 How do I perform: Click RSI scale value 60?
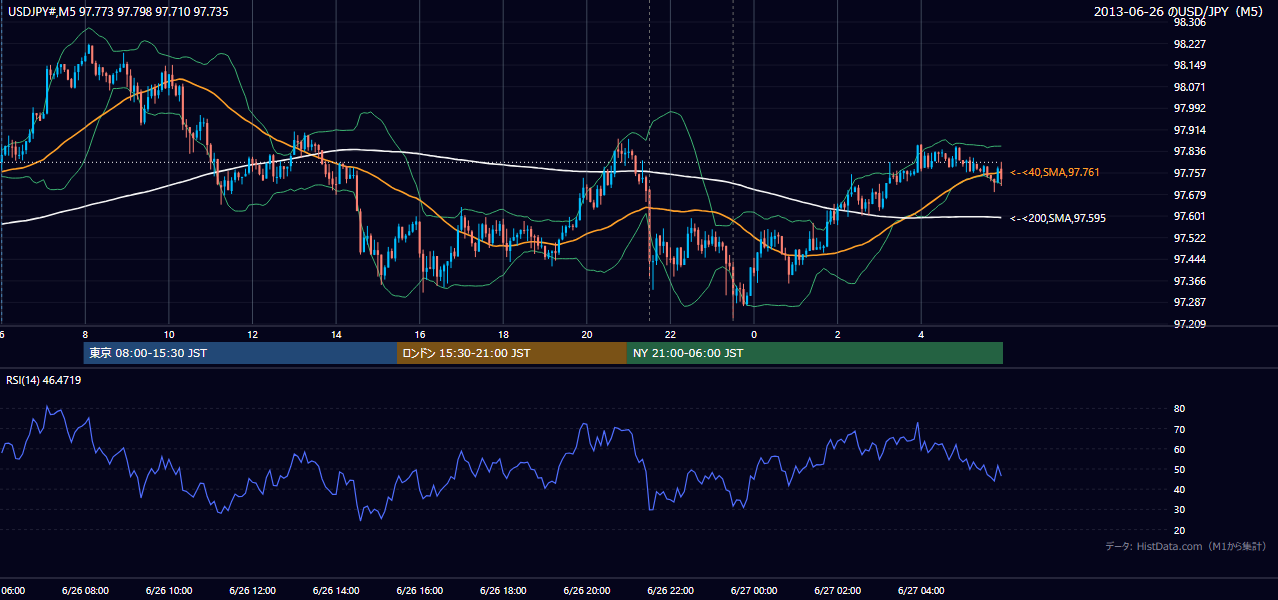pos(1180,449)
